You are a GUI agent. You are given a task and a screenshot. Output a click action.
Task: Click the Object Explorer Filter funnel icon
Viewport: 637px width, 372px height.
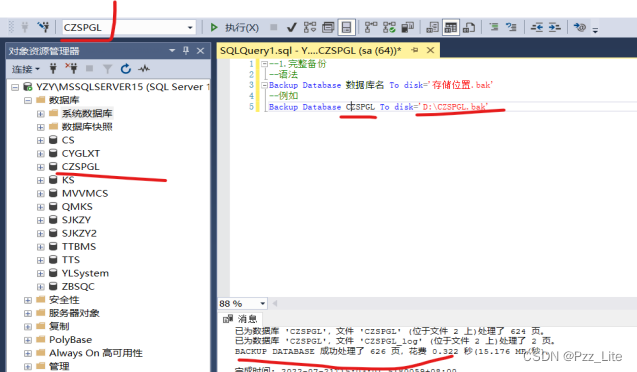107,69
